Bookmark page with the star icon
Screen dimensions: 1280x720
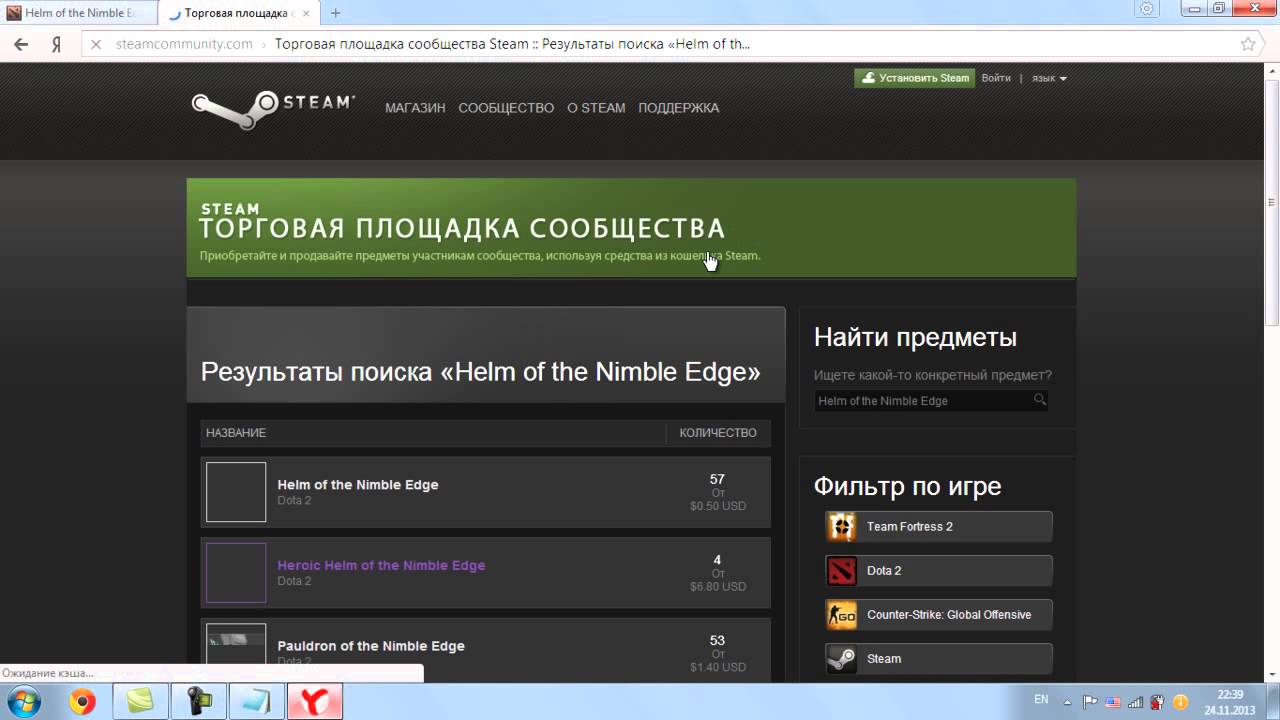coord(1247,44)
